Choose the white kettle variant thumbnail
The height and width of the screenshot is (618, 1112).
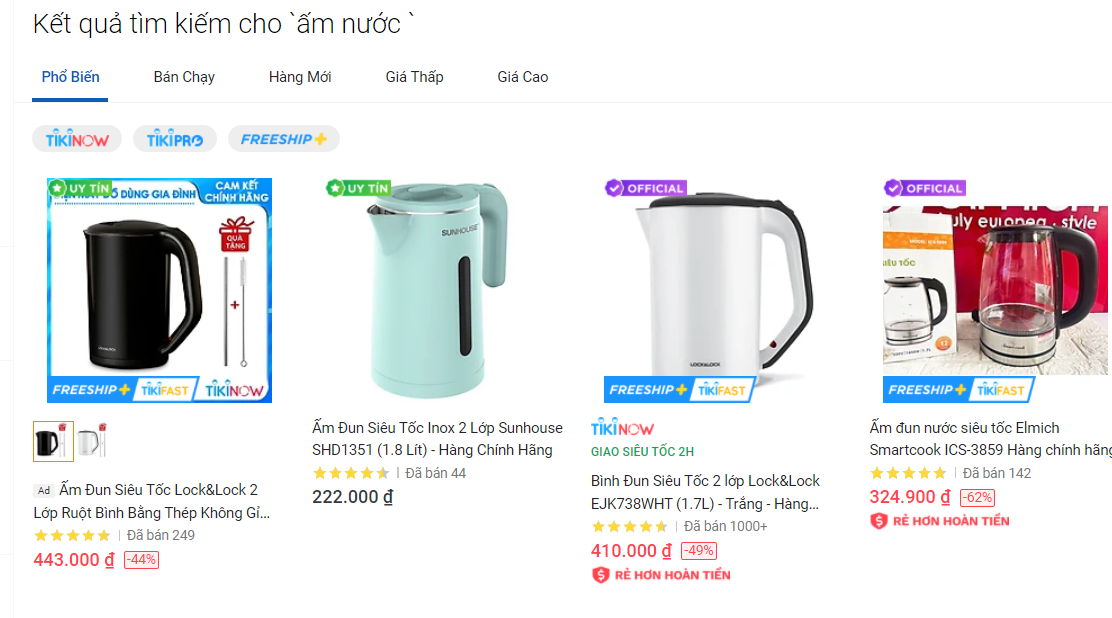(91, 441)
